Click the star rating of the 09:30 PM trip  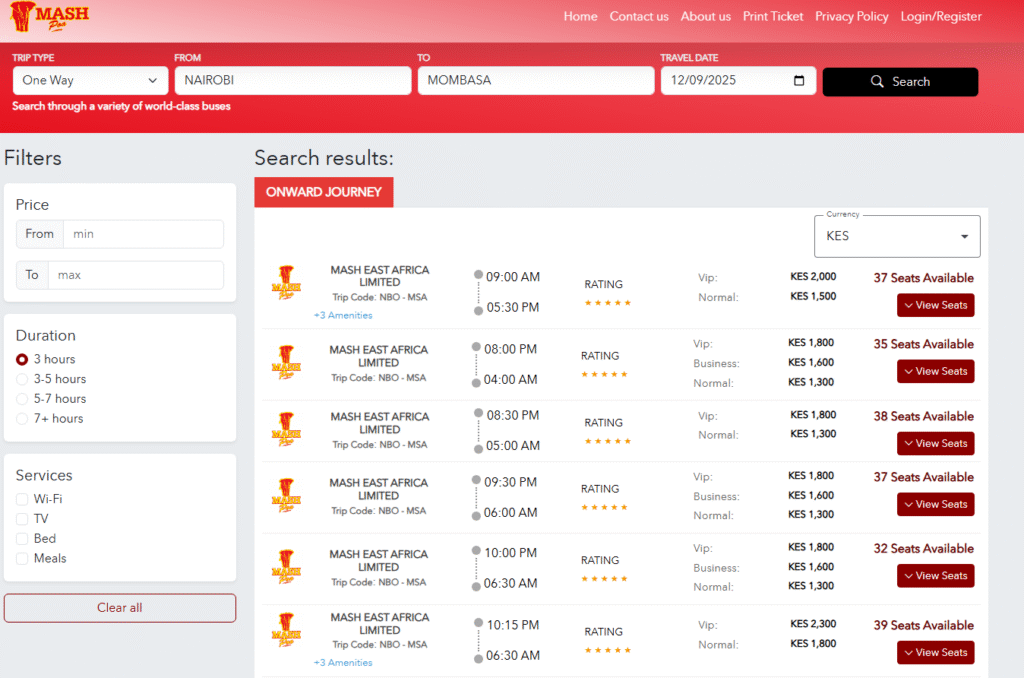604,508
